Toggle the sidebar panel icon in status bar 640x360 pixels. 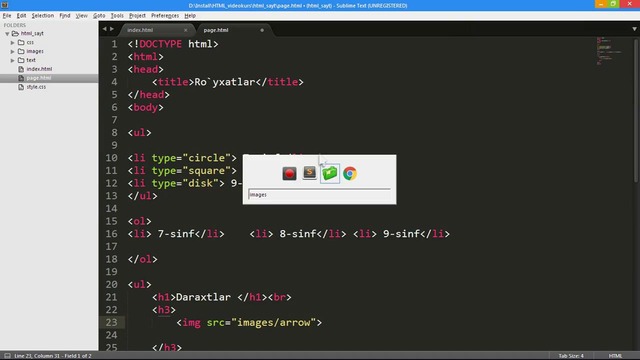[7, 356]
